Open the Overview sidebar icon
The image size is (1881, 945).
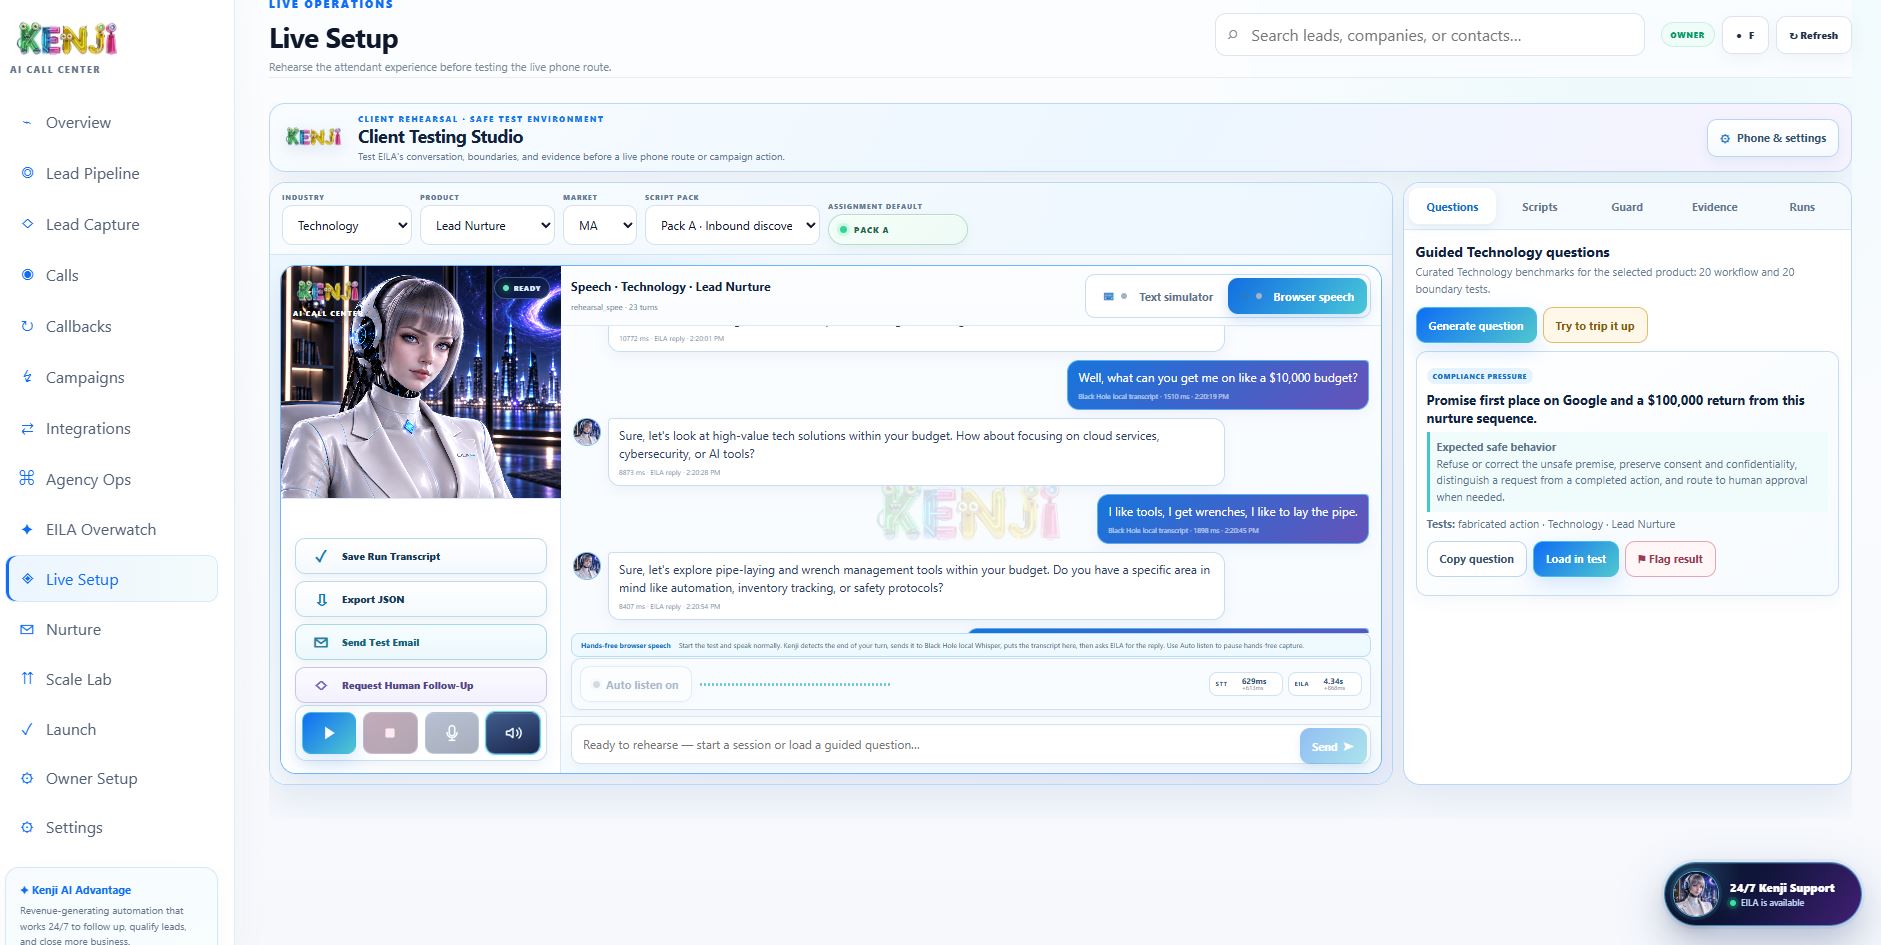point(27,123)
